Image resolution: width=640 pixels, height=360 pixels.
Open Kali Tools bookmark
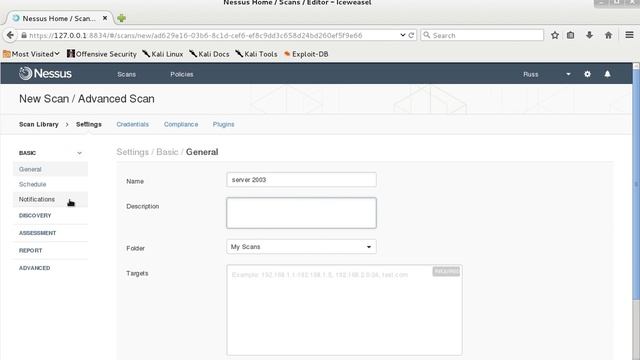coord(256,54)
